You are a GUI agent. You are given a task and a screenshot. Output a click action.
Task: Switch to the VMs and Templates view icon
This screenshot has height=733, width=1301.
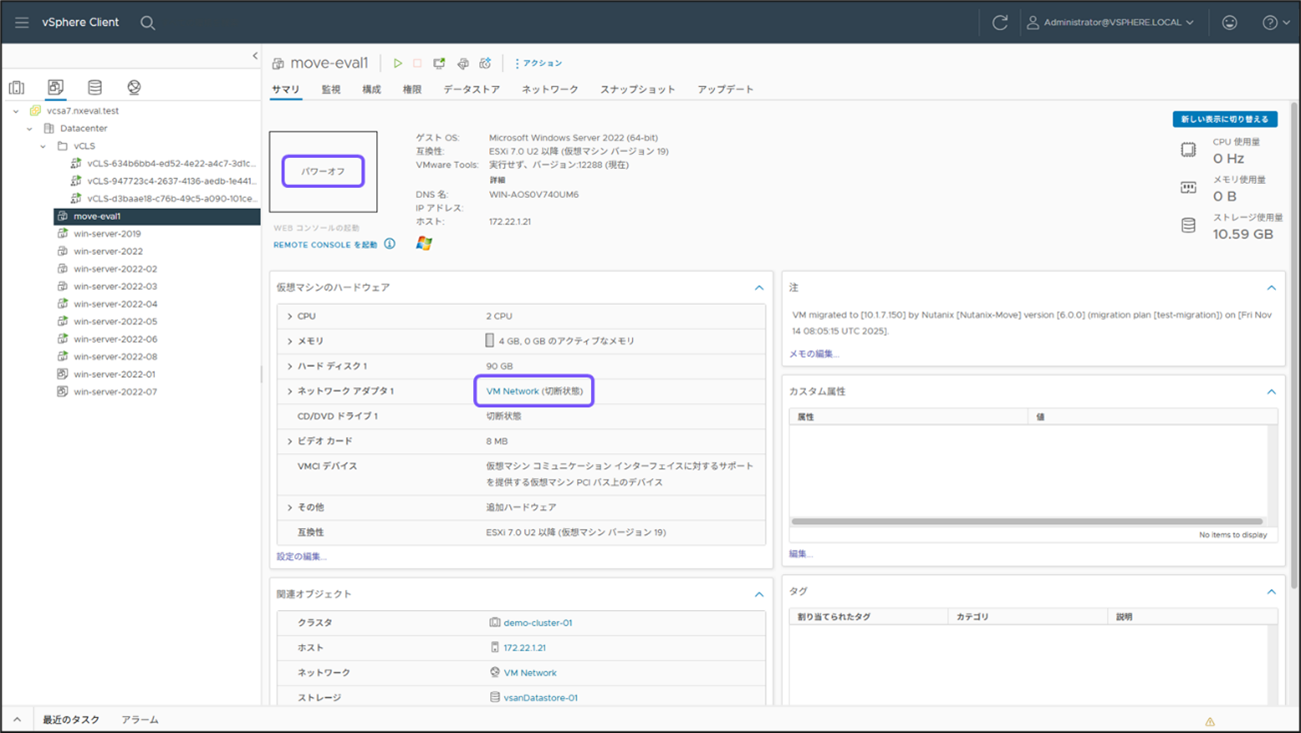pyautogui.click(x=55, y=88)
